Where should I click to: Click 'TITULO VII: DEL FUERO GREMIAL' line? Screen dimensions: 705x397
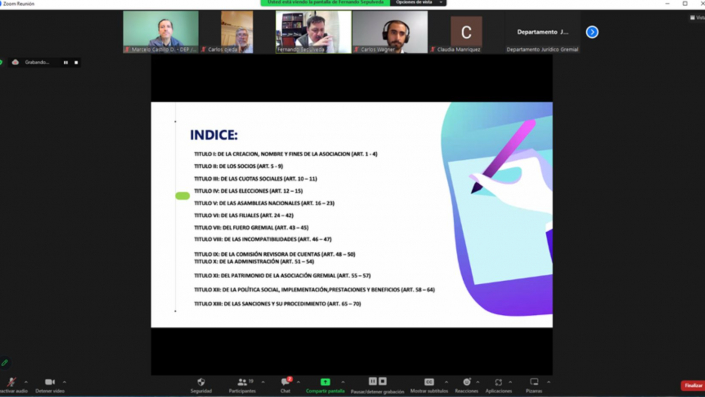(251, 227)
